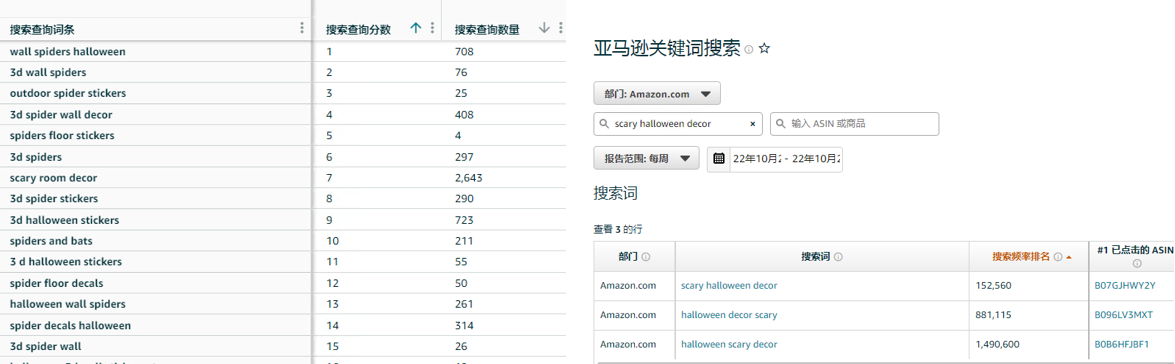This screenshot has width=1175, height=364.
Task: Click the info icon next to 部门 header
Action: tap(646, 257)
